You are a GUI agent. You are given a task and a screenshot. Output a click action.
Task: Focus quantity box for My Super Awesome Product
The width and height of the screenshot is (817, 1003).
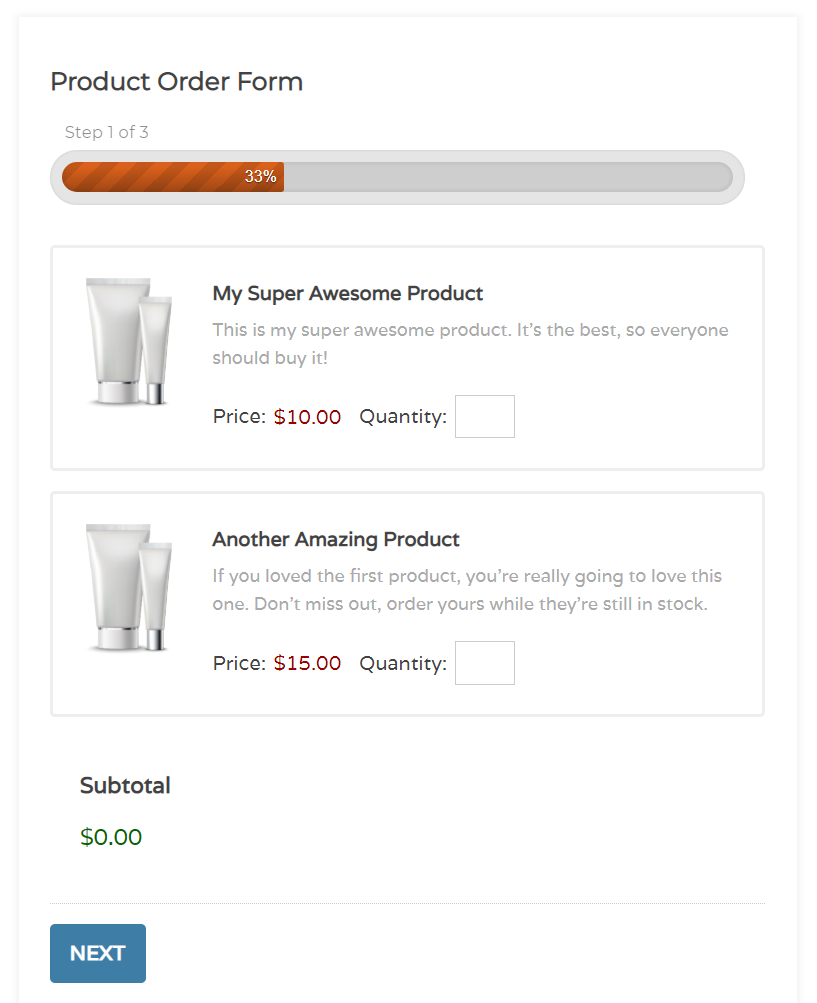(485, 417)
